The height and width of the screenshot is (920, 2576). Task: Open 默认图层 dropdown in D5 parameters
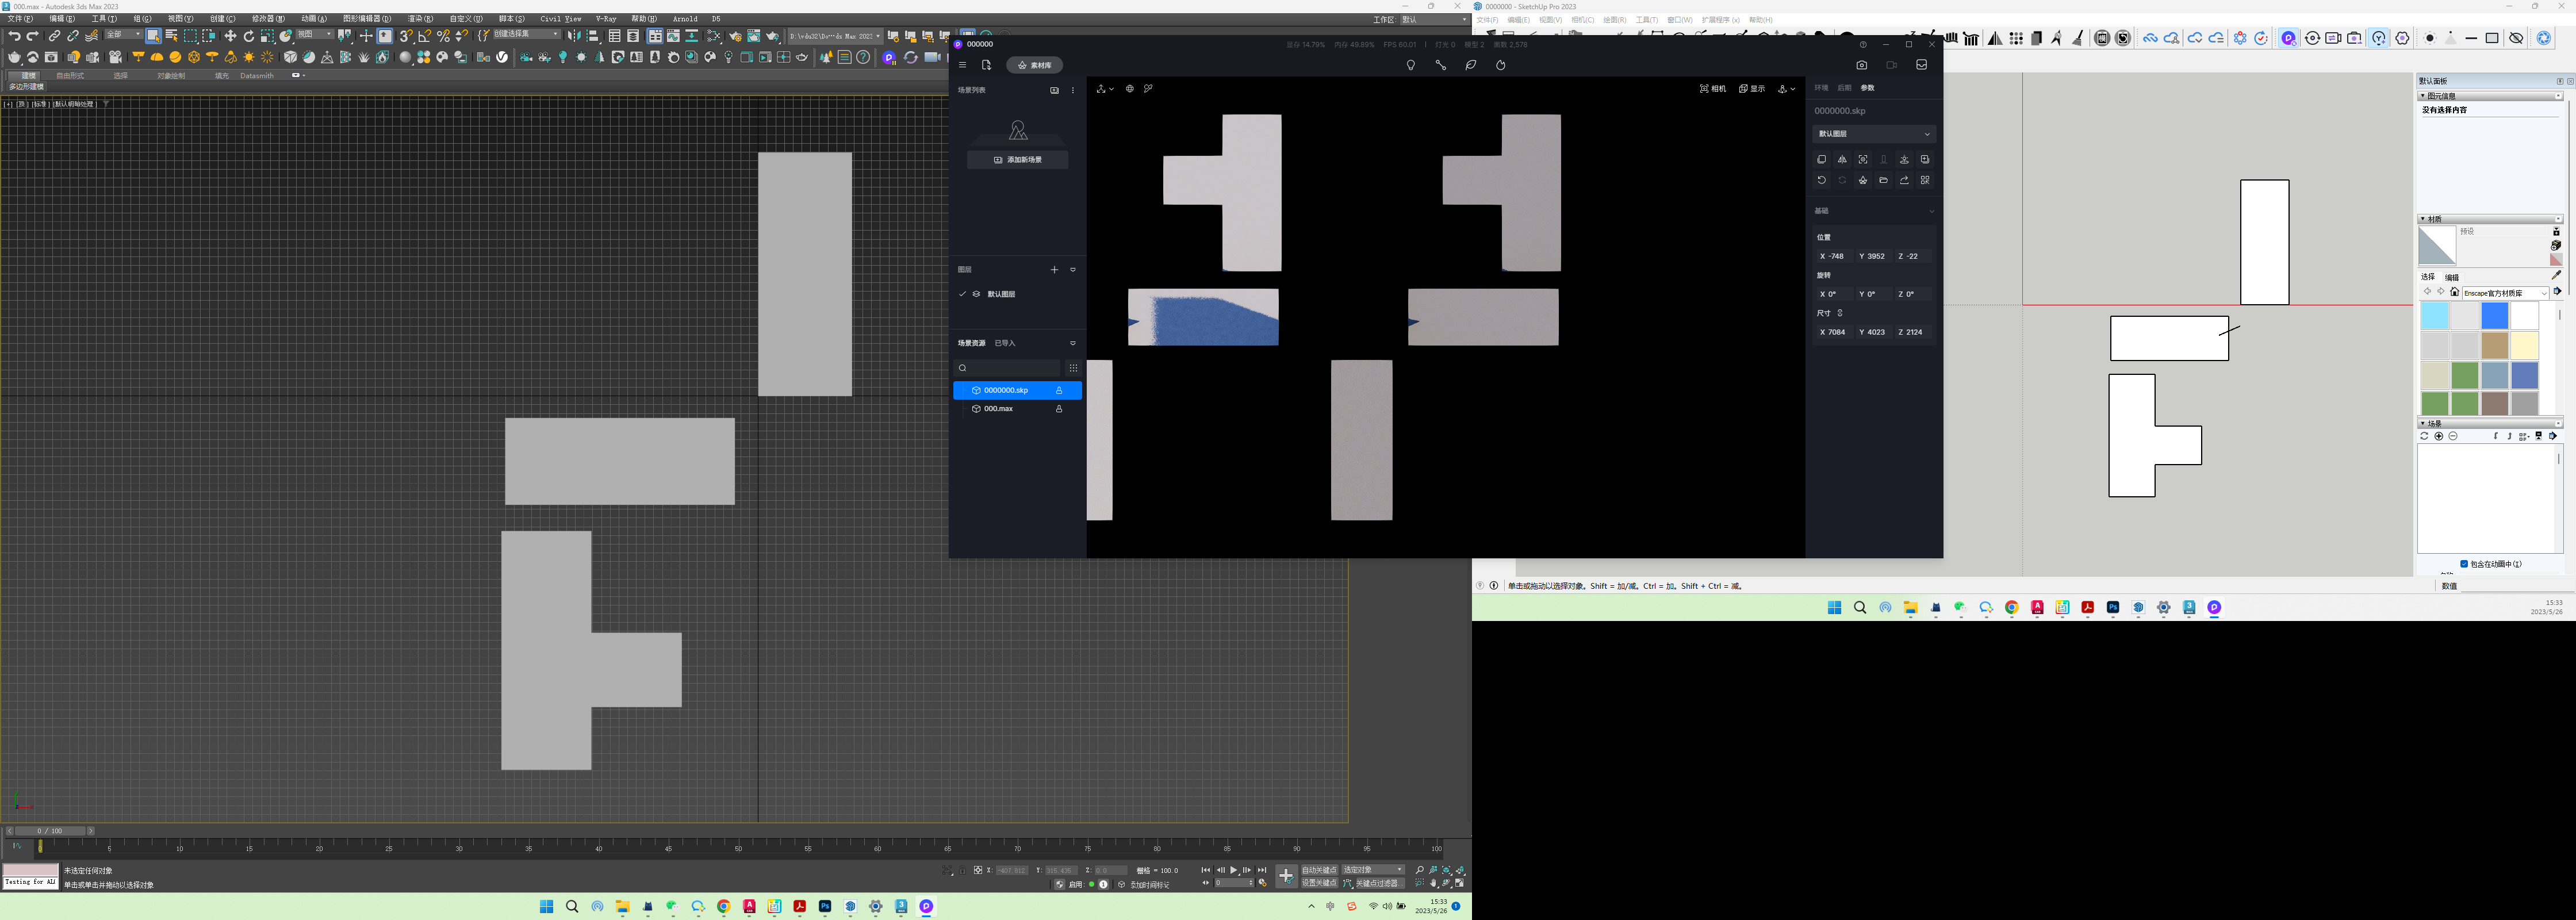click(1874, 134)
